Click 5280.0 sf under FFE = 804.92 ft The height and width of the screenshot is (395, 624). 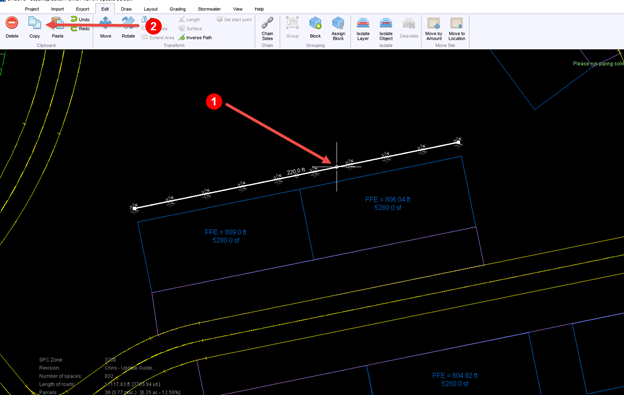[x=454, y=384]
